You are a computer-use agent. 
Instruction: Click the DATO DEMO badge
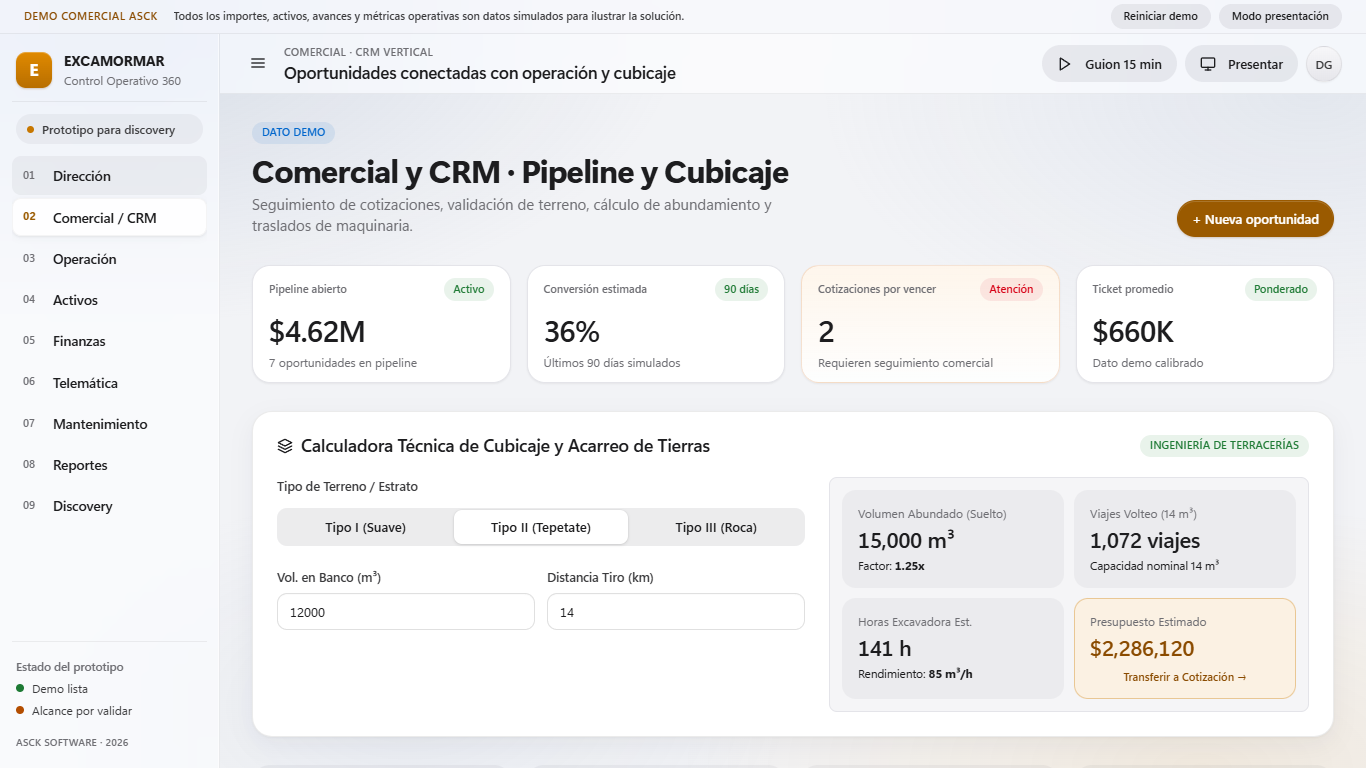294,132
